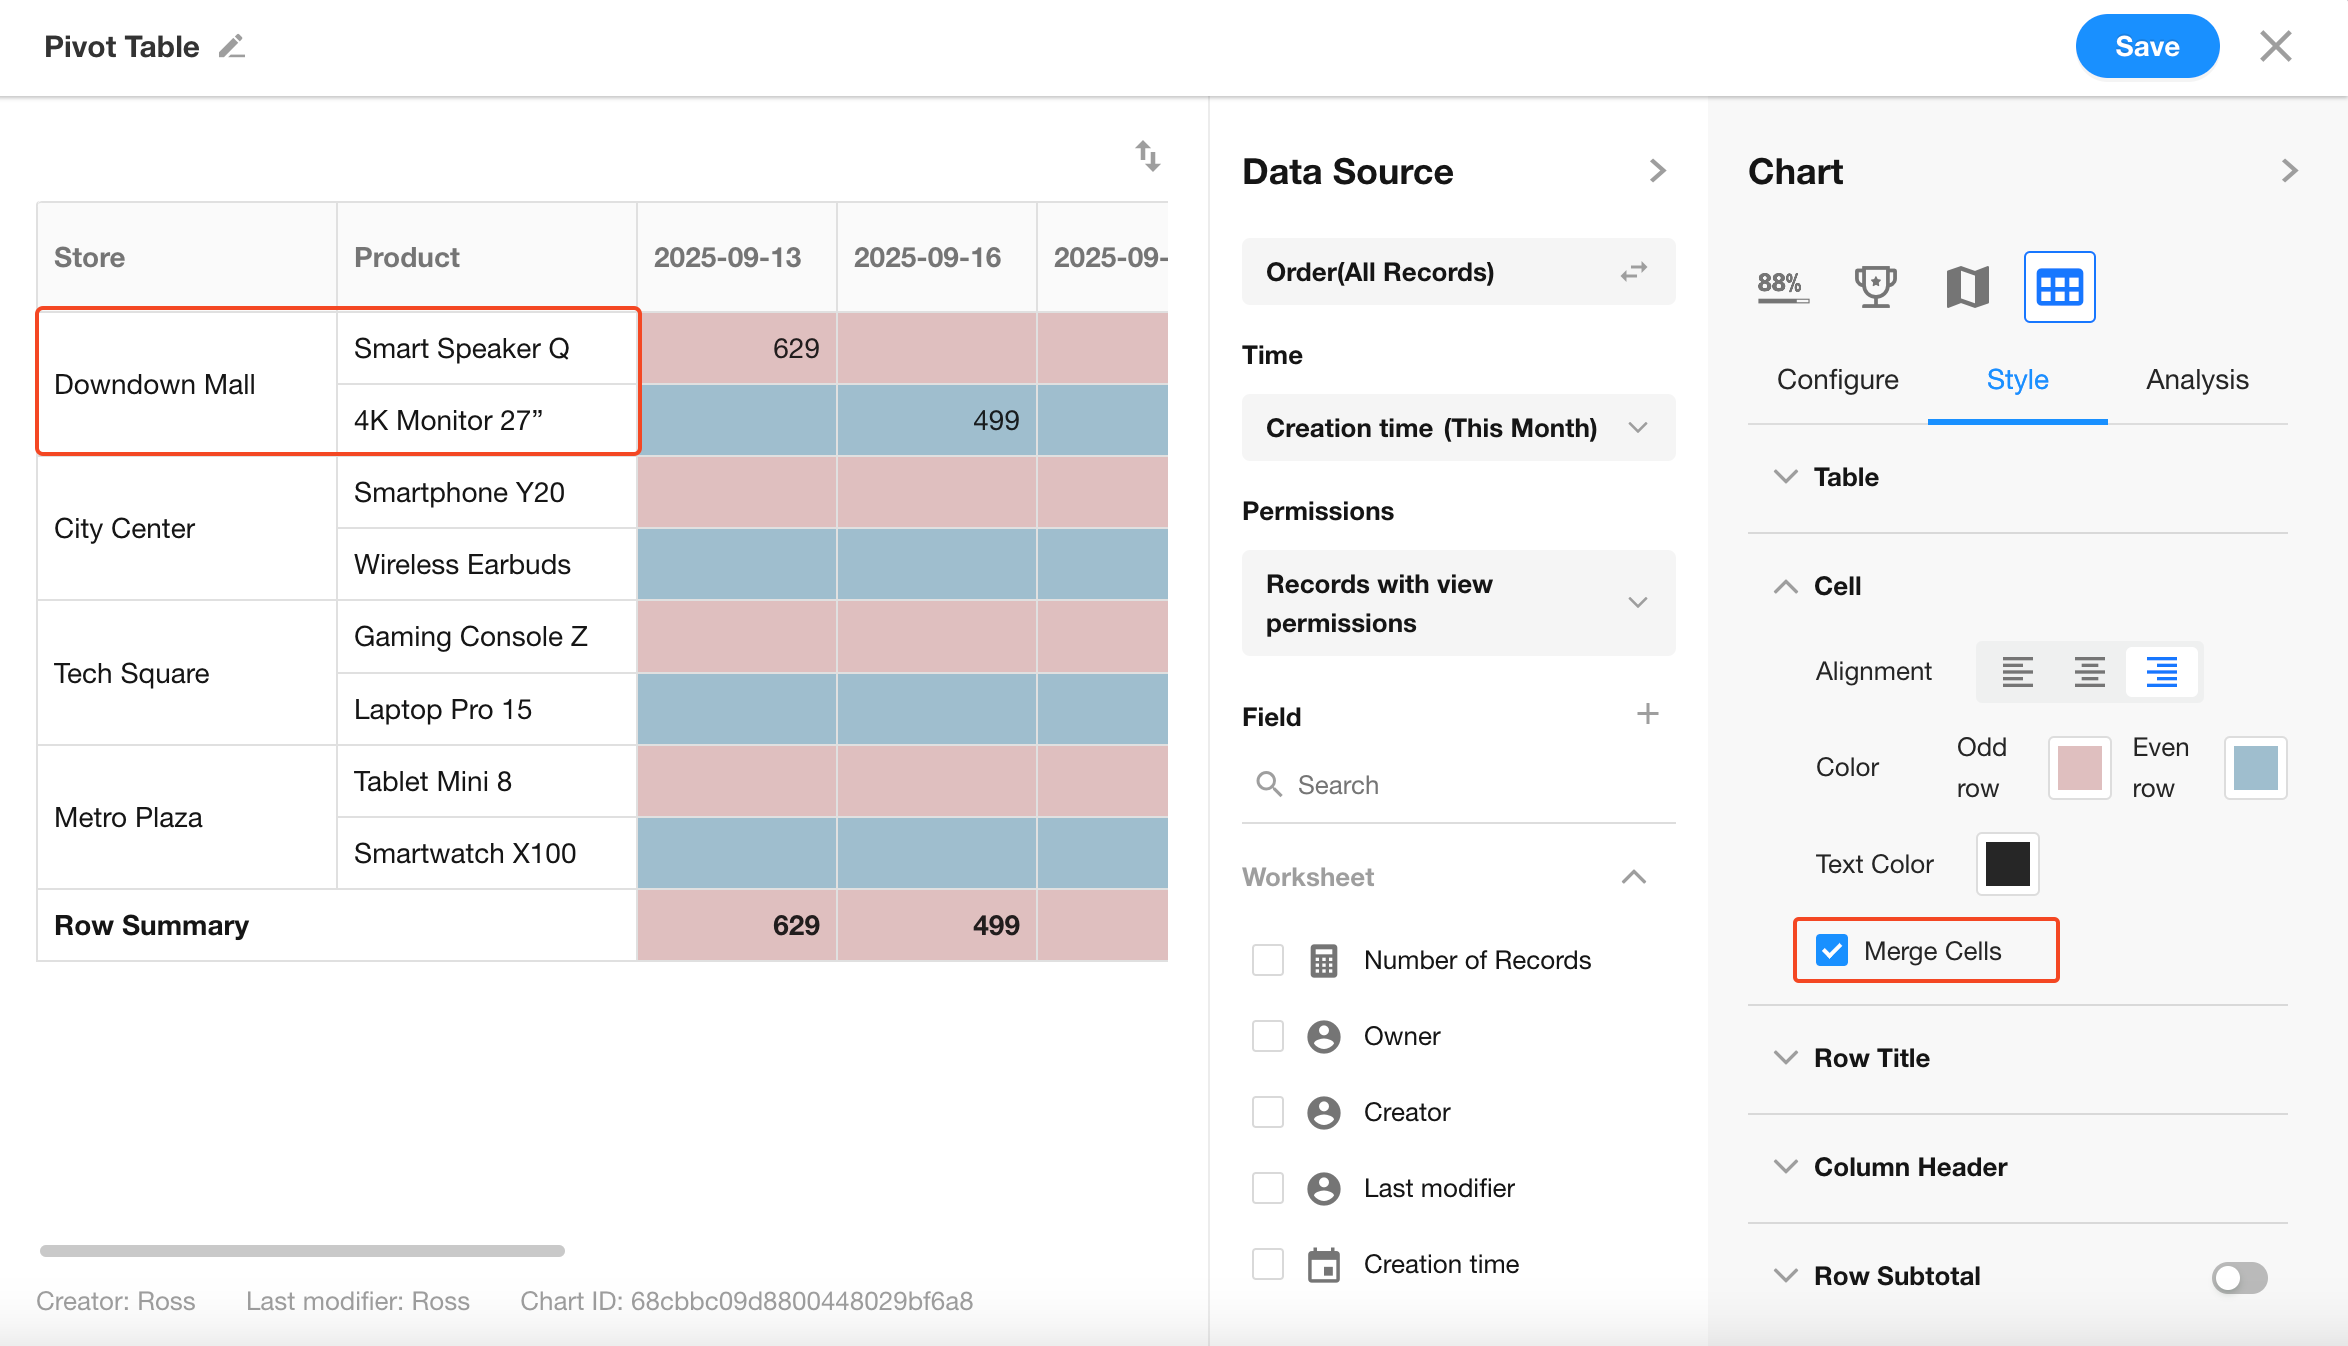Open the Odd row color swatch
Screen dimensions: 2348x1346
pyautogui.click(x=2079, y=768)
